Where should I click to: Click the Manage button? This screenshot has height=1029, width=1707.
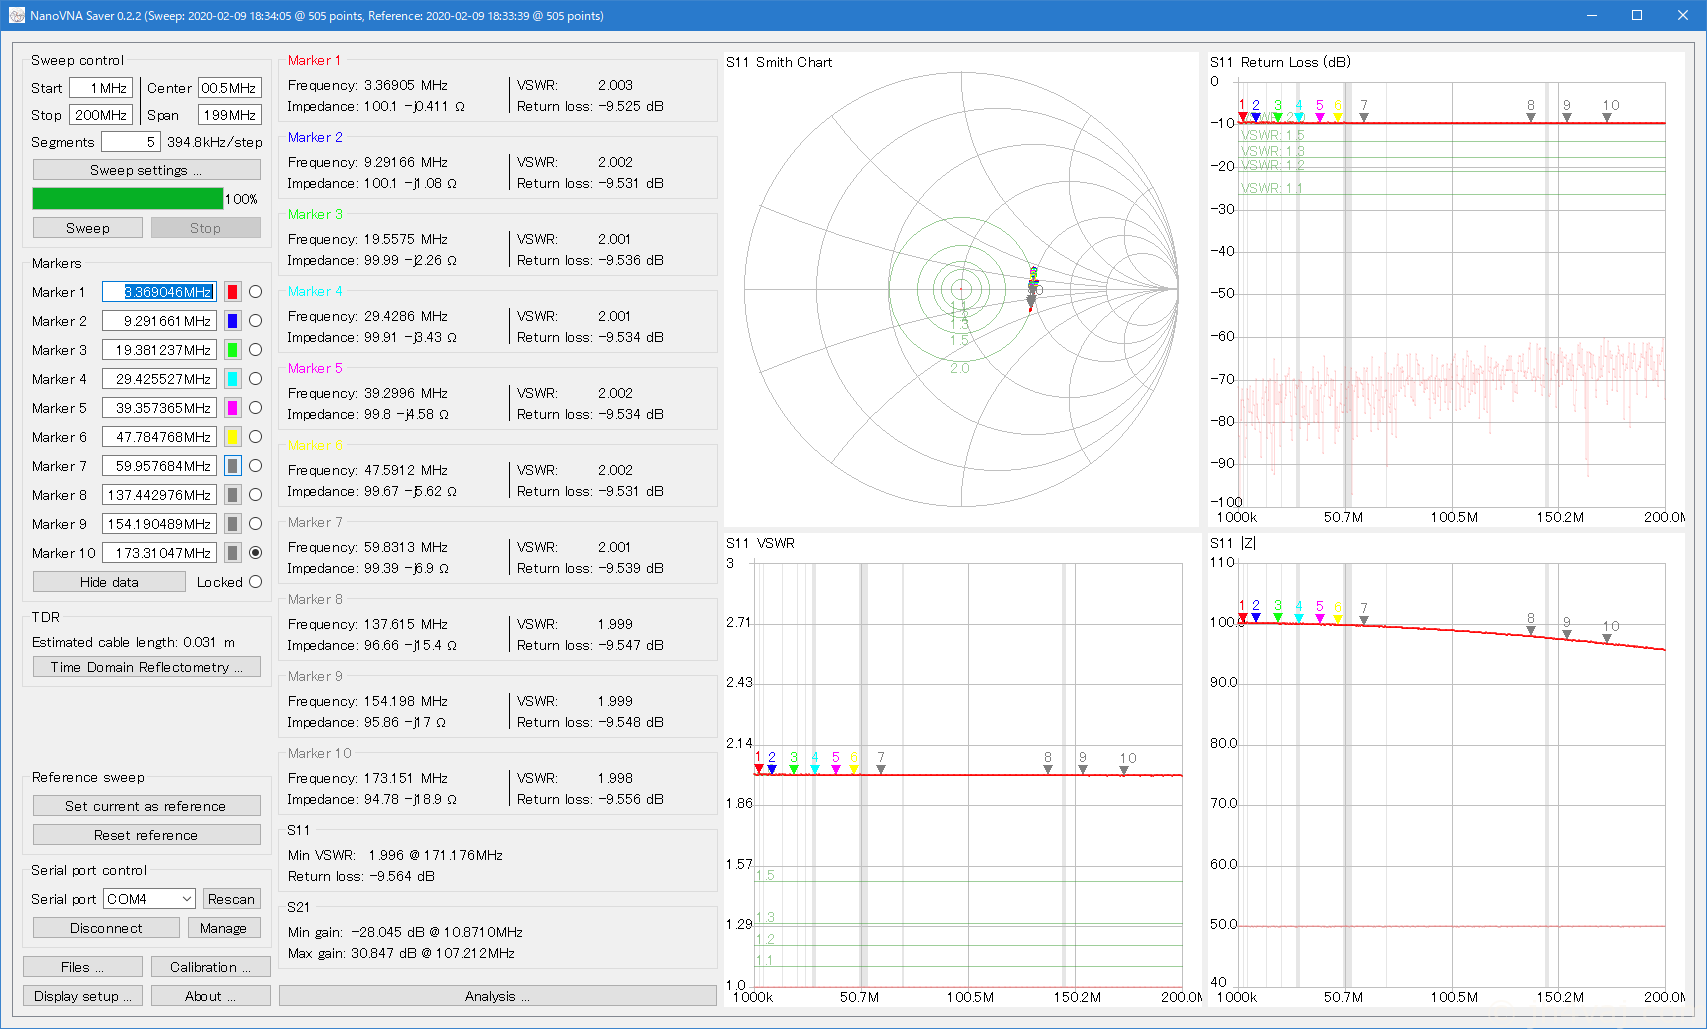(x=224, y=928)
